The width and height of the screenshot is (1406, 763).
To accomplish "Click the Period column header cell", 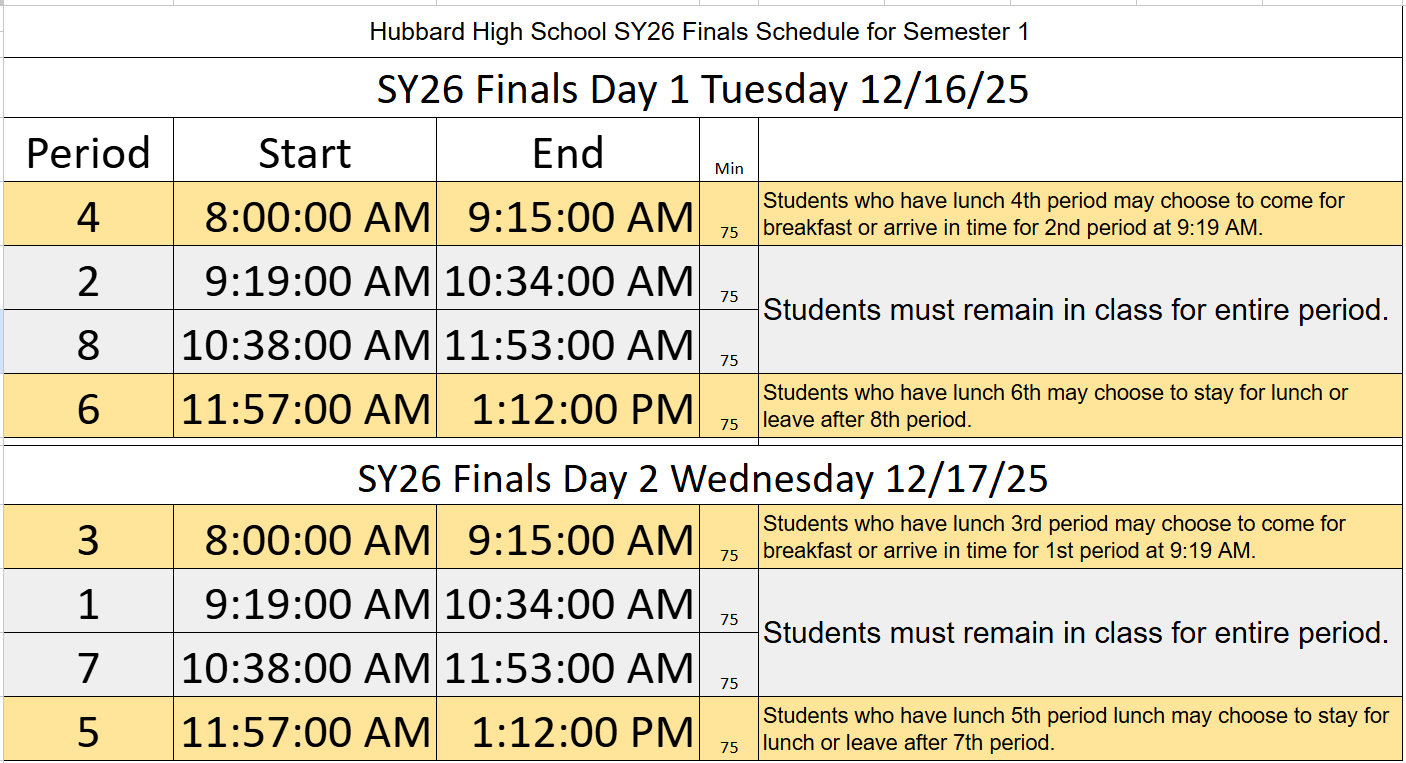I will point(88,153).
